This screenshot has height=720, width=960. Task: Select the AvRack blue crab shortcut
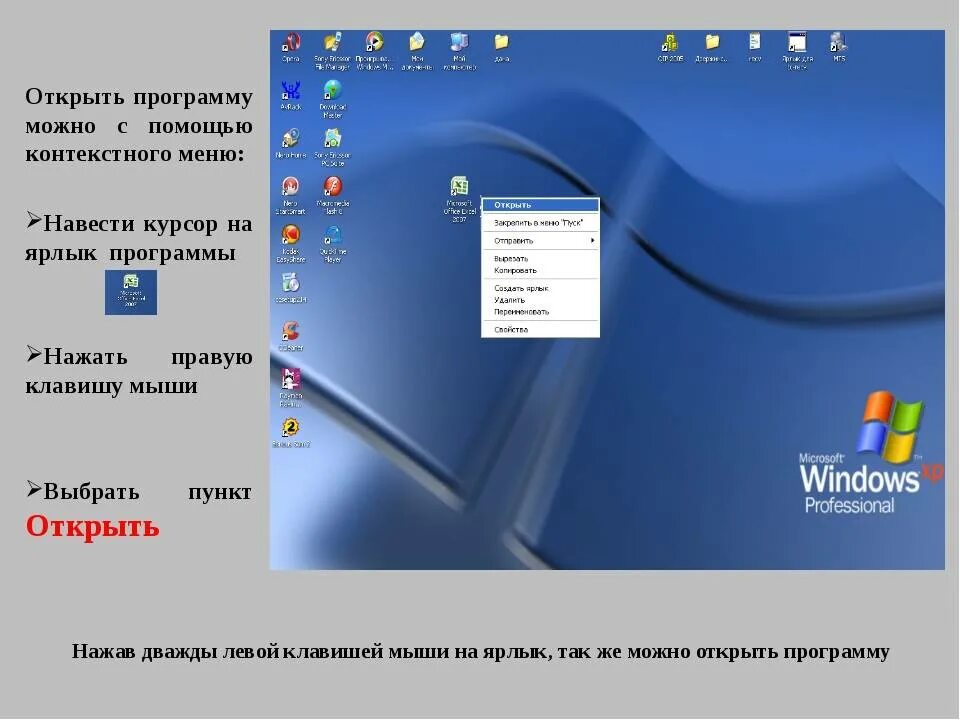tap(291, 96)
